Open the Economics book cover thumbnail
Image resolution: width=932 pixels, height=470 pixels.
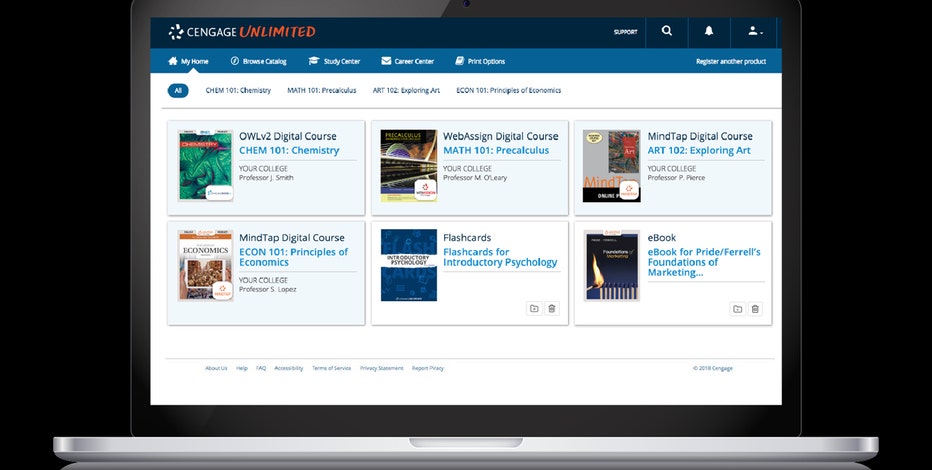point(206,266)
